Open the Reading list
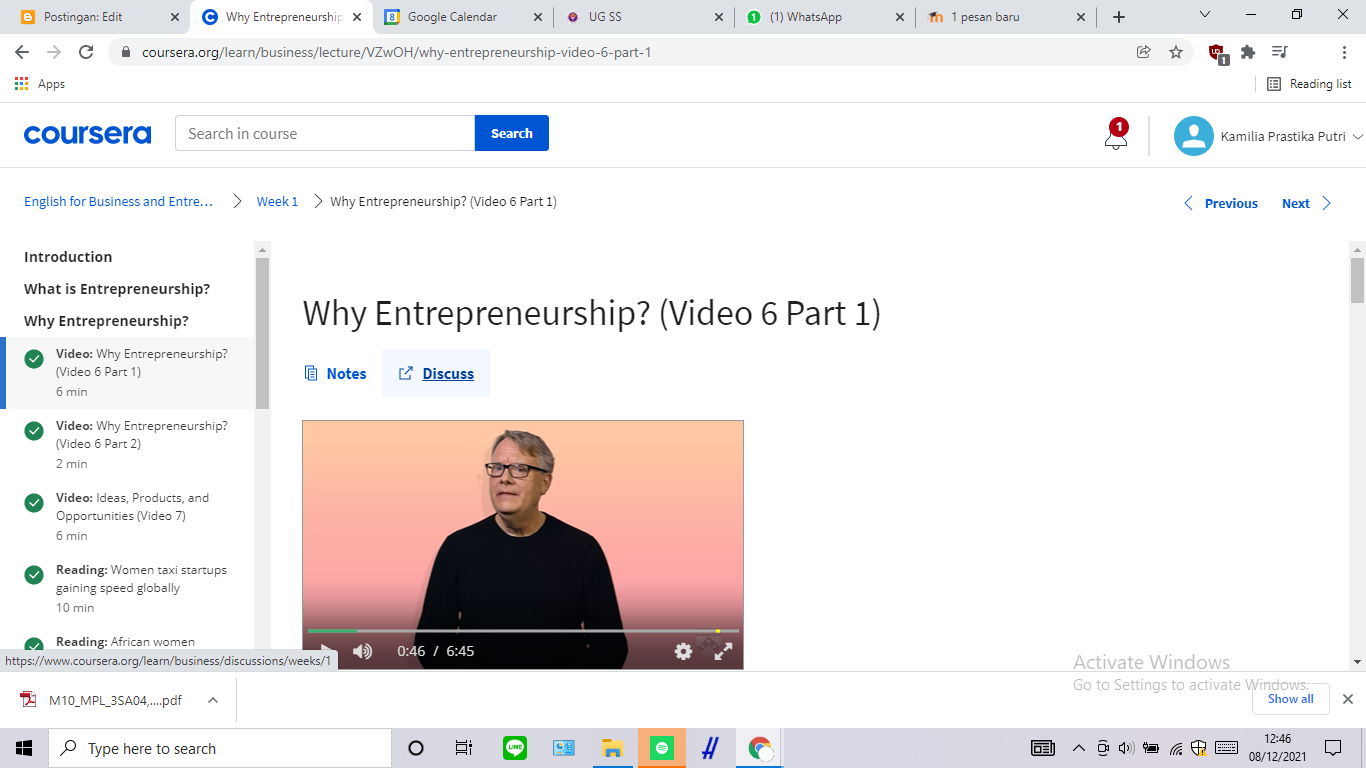1366x768 pixels. [1309, 84]
